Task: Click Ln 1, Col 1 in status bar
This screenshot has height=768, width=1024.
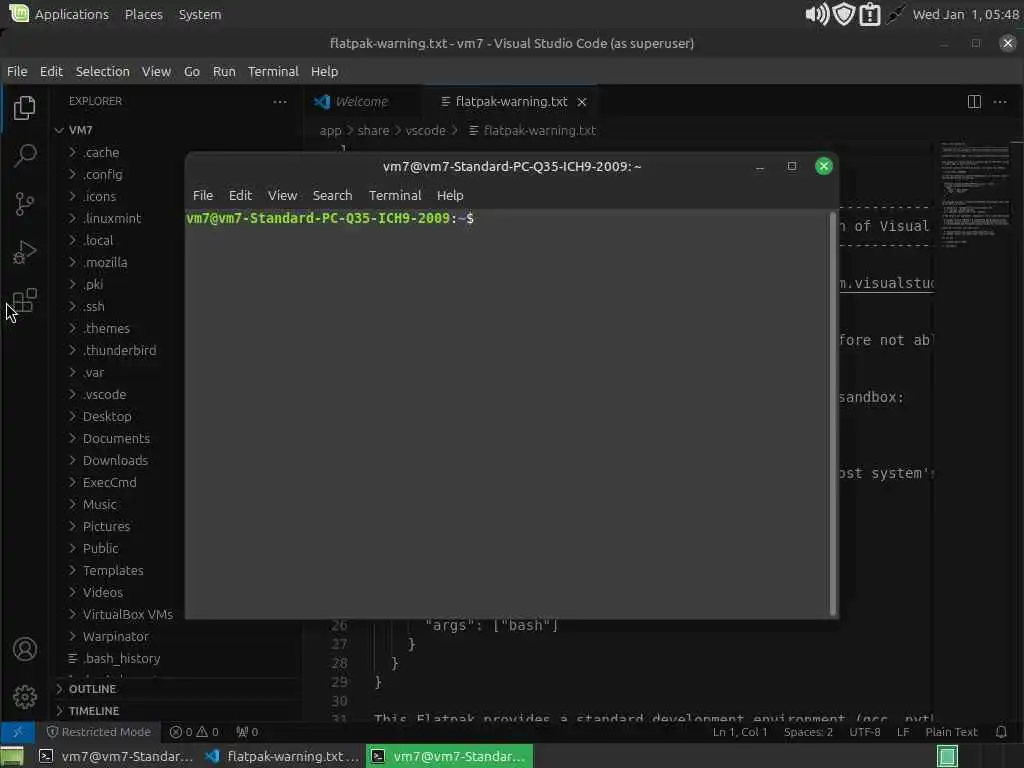Action: pyautogui.click(x=739, y=731)
